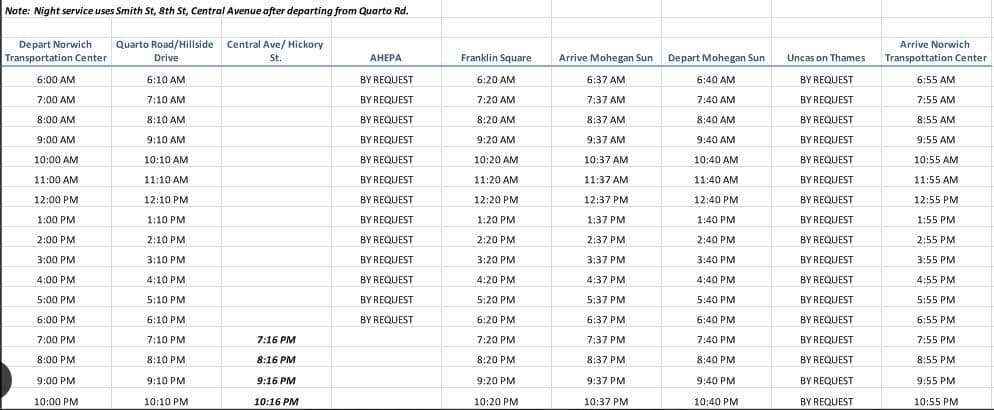Select the 10:16 PM bold time cell

pyautogui.click(x=276, y=402)
